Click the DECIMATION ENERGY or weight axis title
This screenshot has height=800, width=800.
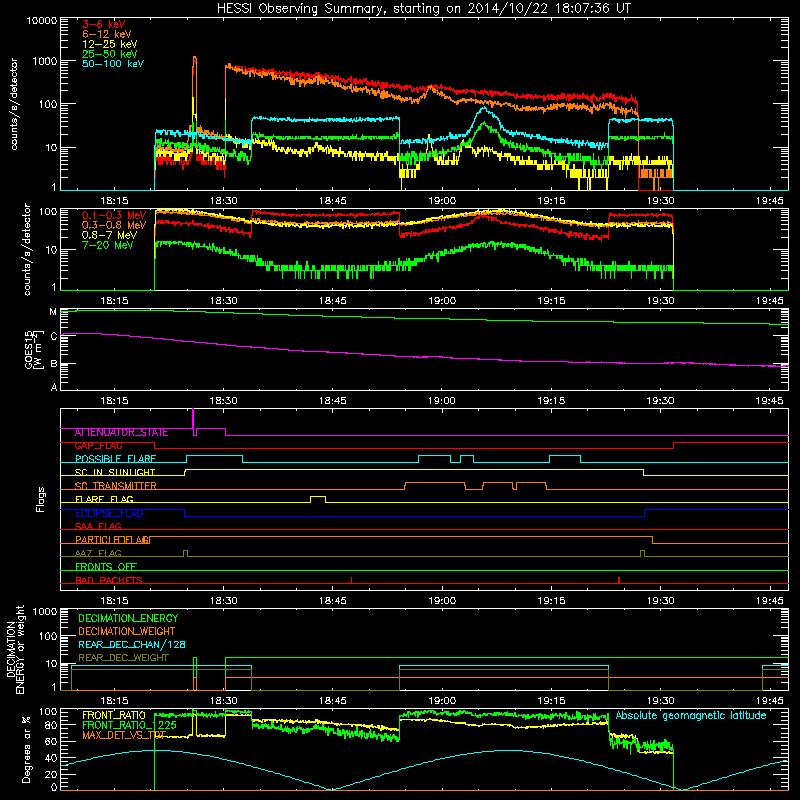click(15, 649)
